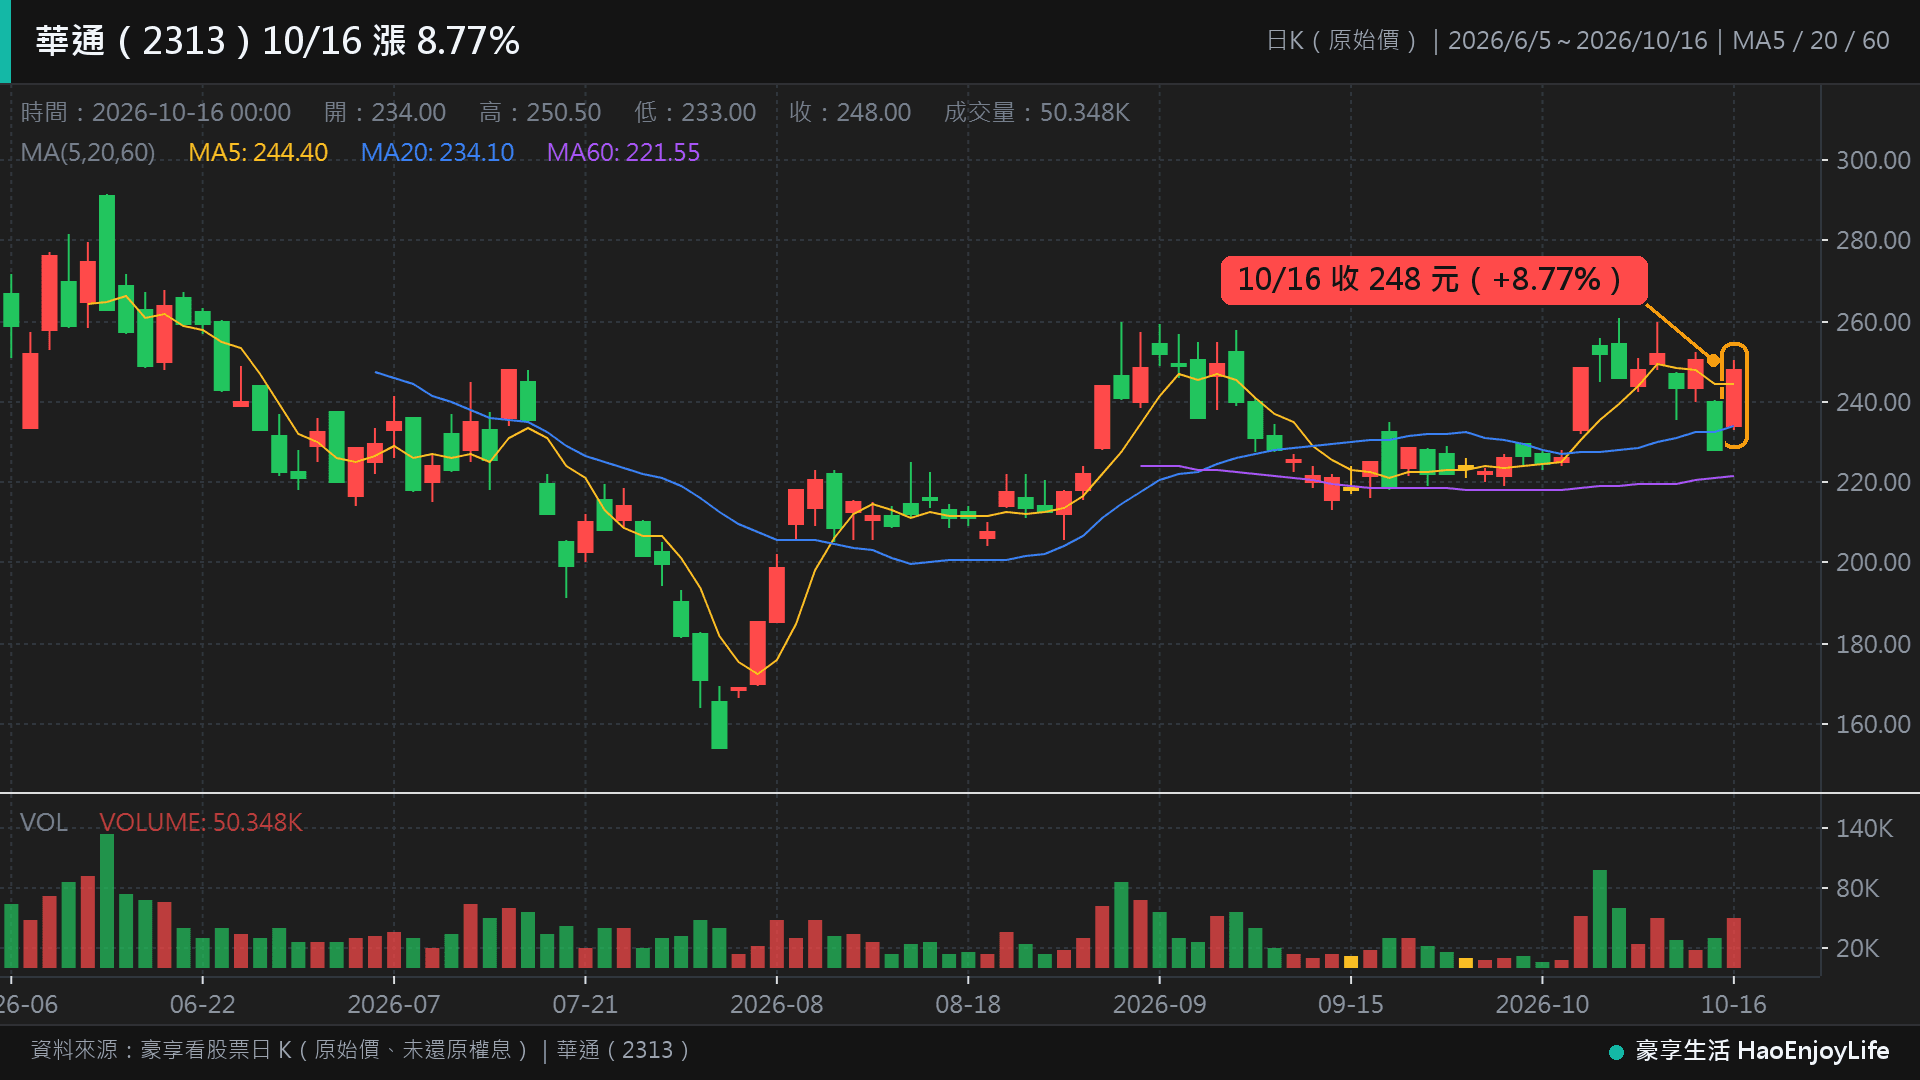Click the 2026-08 date axis label
The height and width of the screenshot is (1080, 1920).
click(777, 1004)
